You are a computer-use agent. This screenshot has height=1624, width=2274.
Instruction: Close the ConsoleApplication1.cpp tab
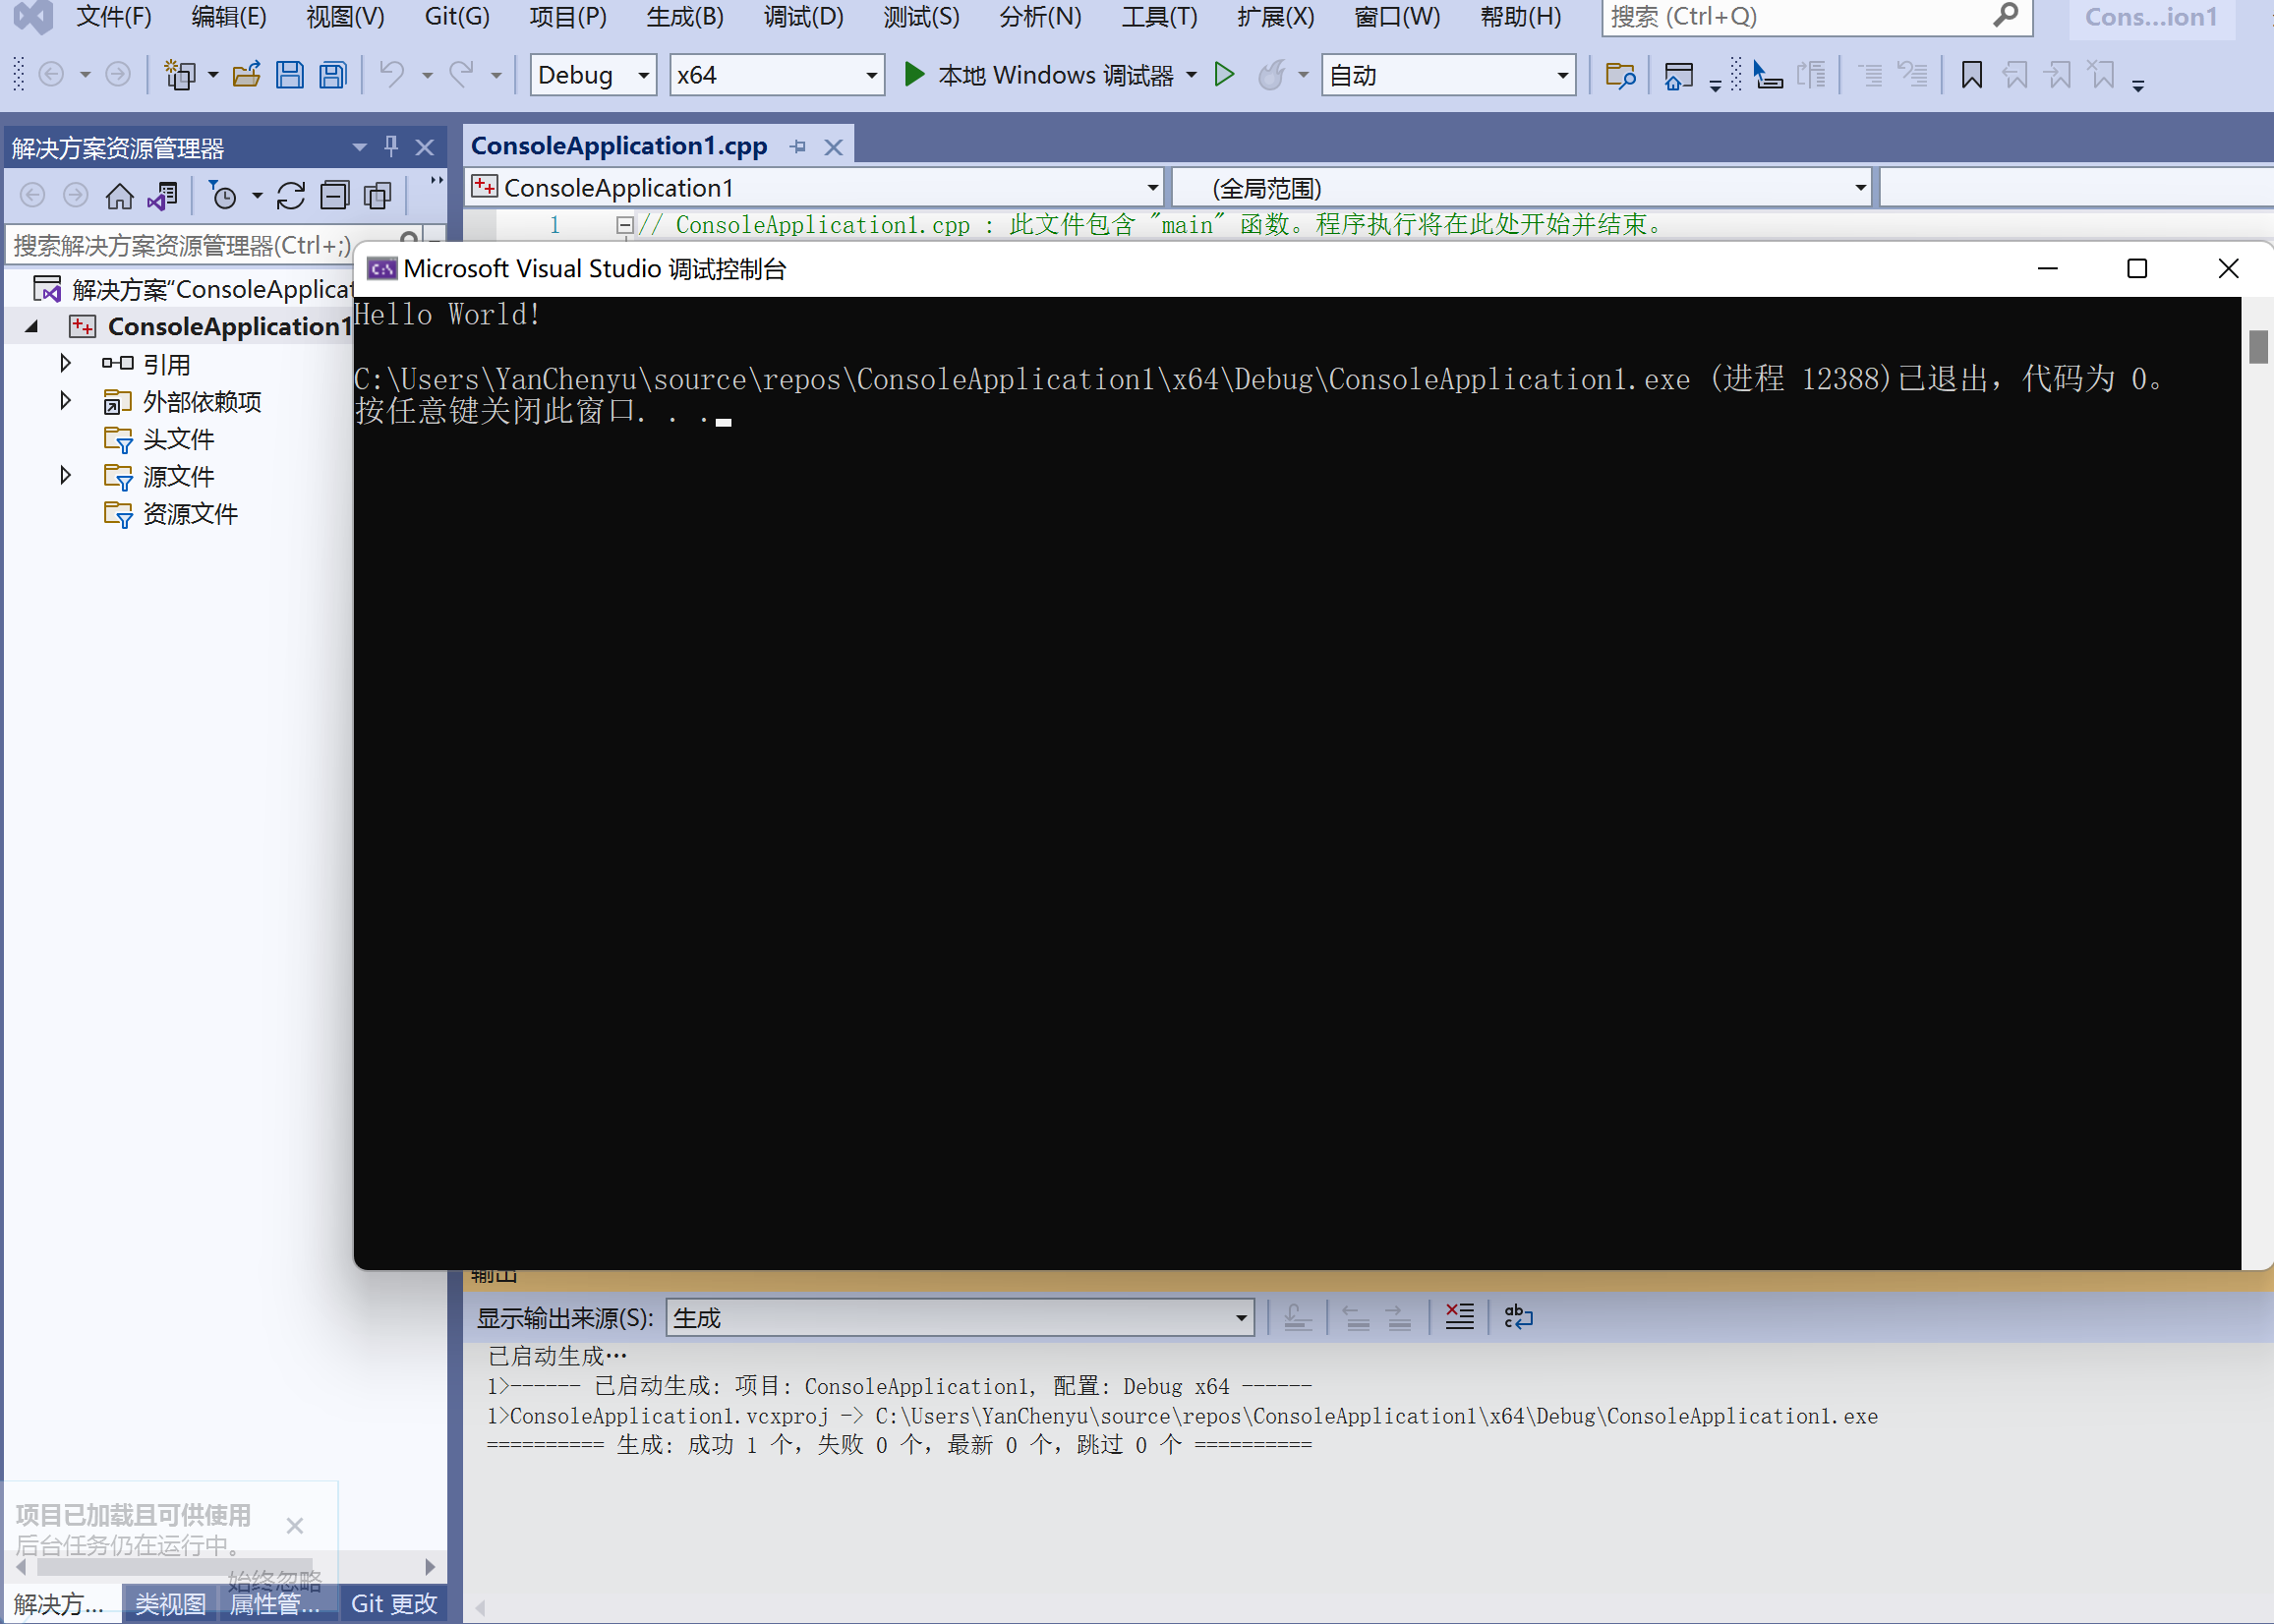click(833, 148)
